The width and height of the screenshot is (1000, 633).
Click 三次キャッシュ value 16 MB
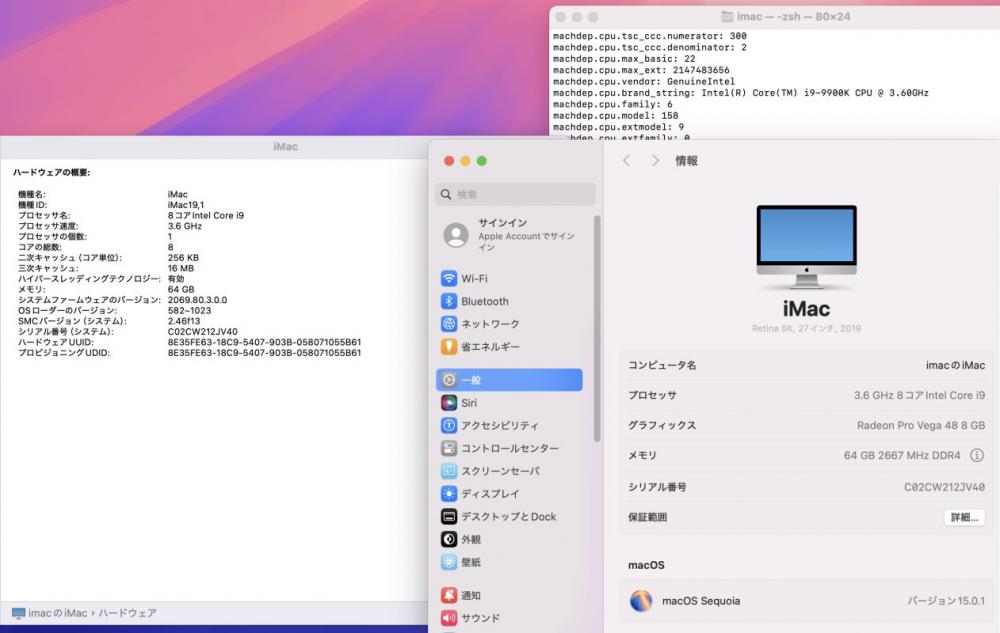click(180, 268)
